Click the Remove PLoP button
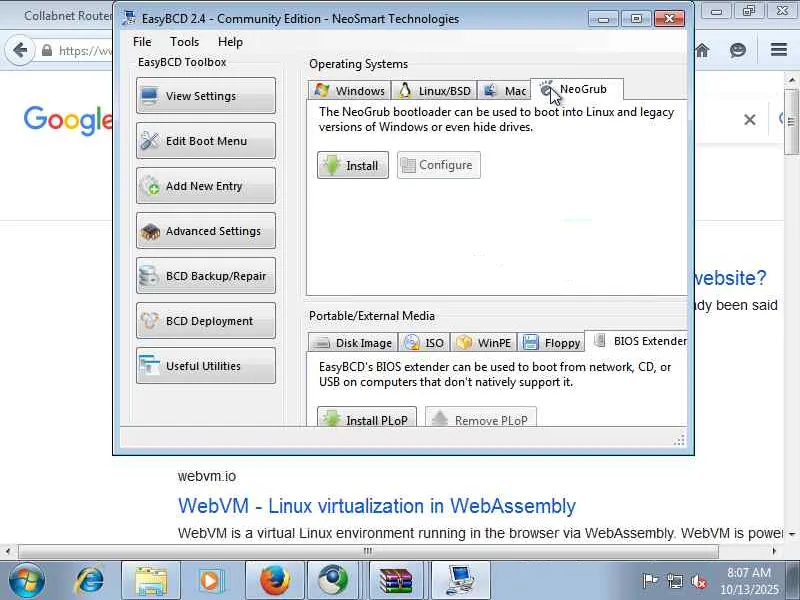 coord(481,417)
